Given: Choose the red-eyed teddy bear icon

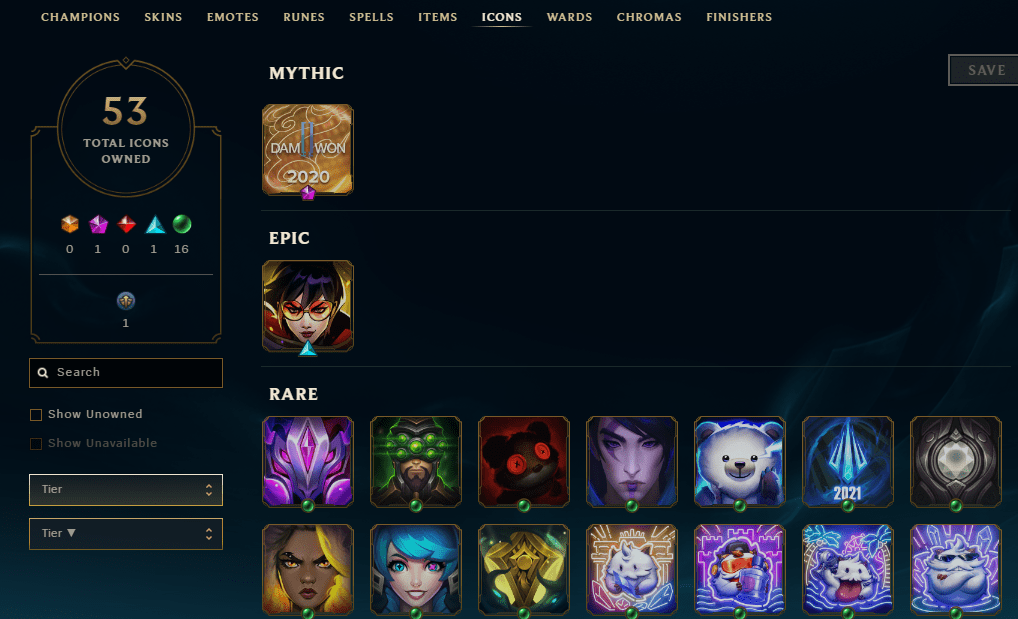Looking at the screenshot, I should (524, 462).
